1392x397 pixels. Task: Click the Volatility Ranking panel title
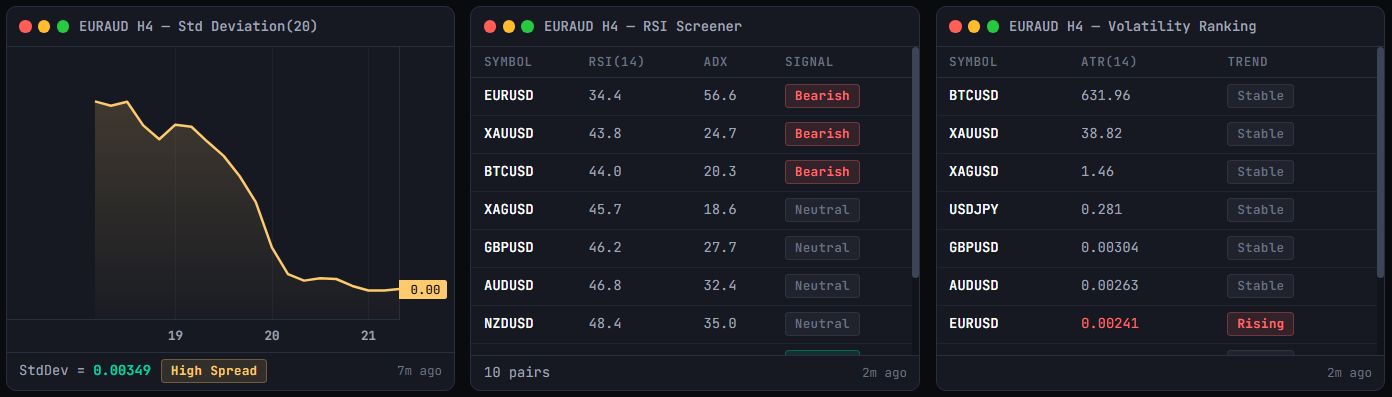coord(1133,26)
